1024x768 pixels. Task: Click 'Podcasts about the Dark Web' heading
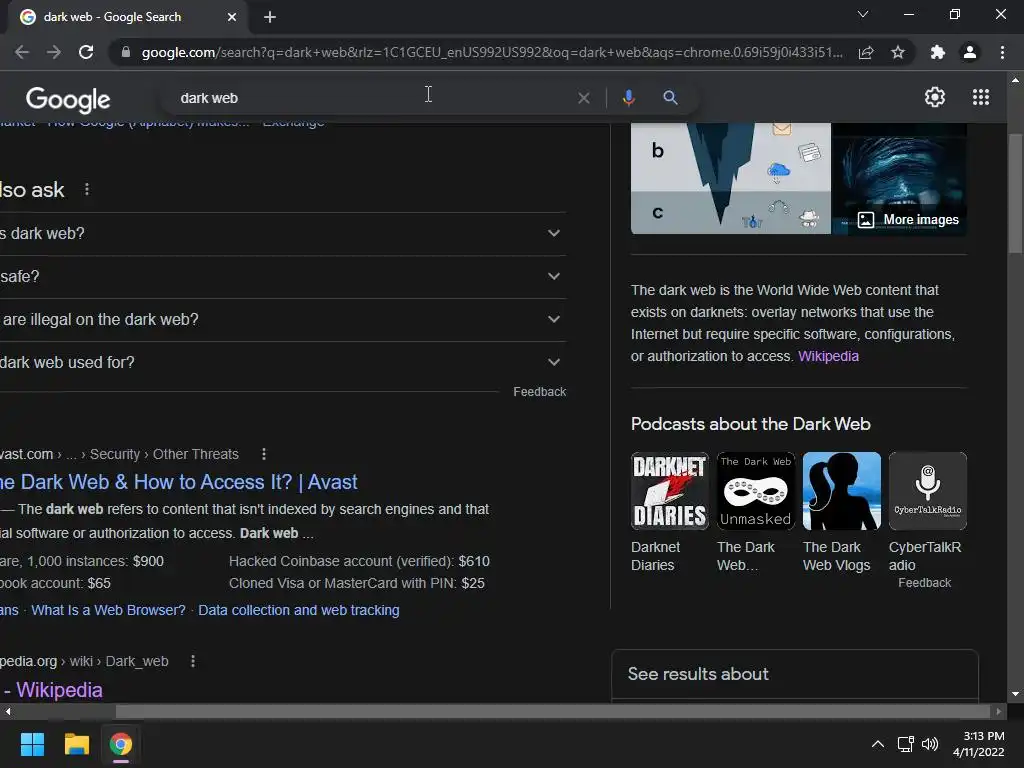750,424
